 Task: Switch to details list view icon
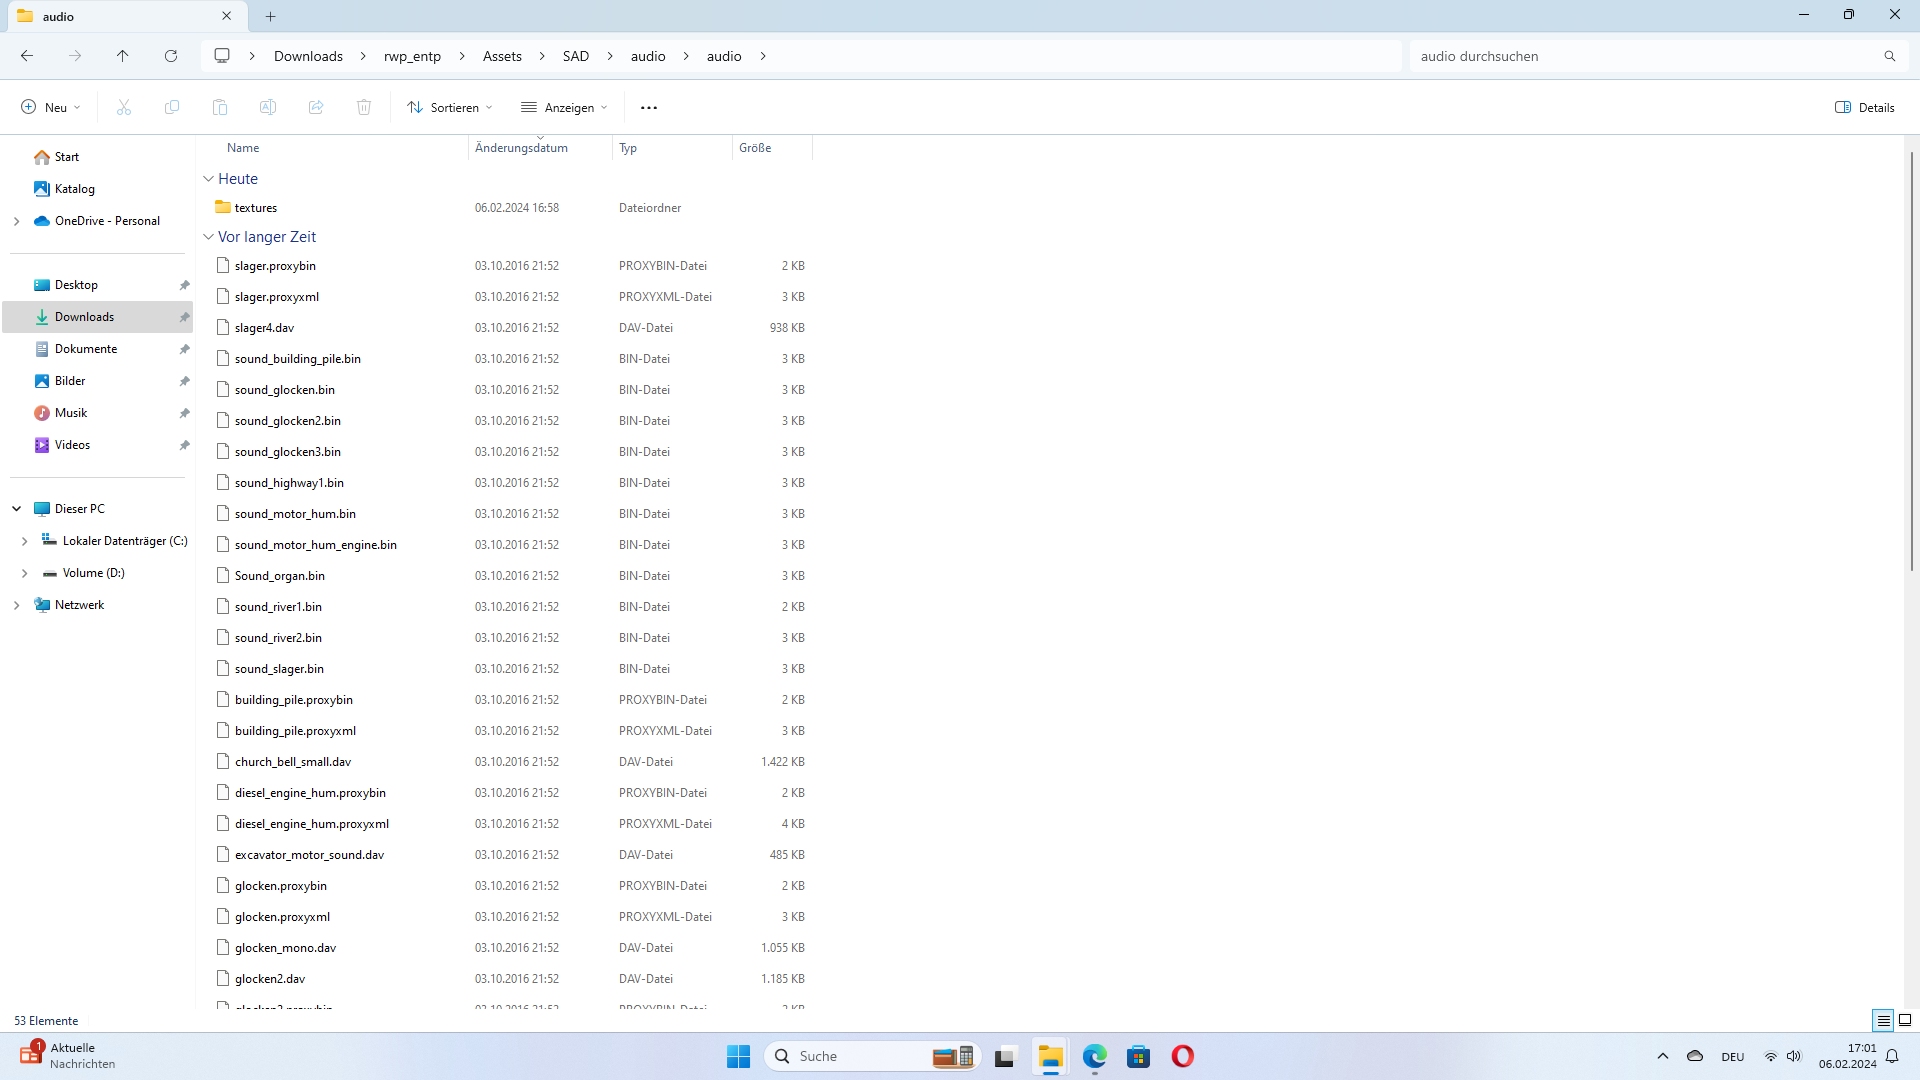(x=1883, y=1020)
